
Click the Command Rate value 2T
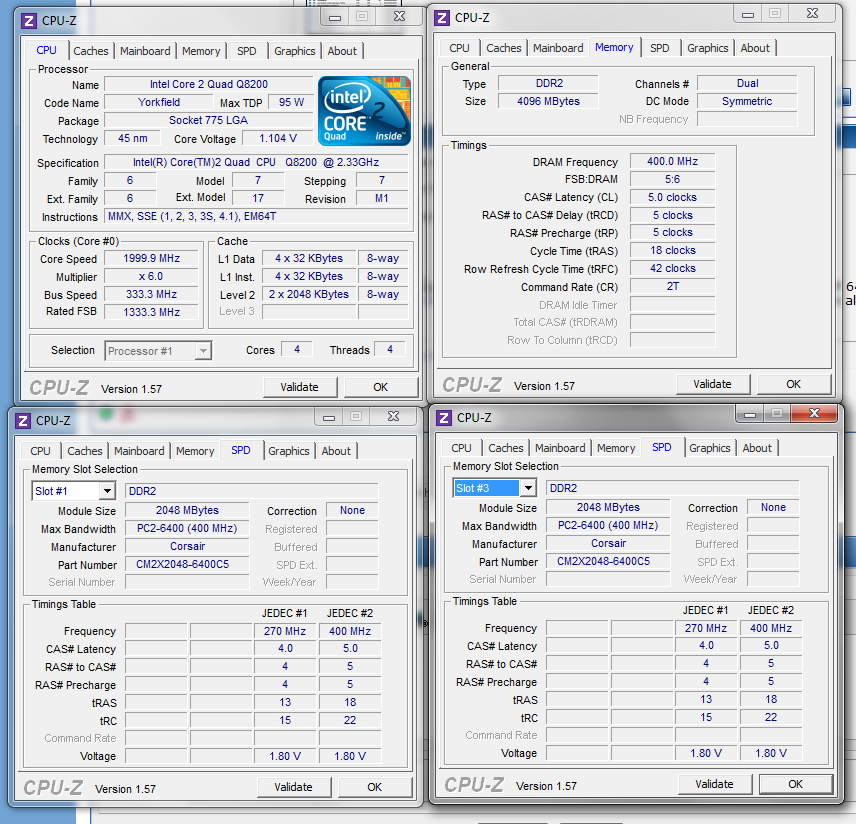[673, 286]
